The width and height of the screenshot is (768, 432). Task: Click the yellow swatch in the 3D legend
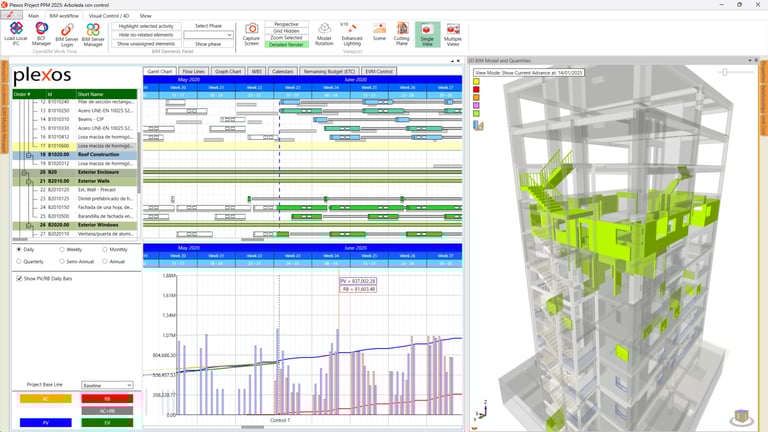click(x=476, y=82)
